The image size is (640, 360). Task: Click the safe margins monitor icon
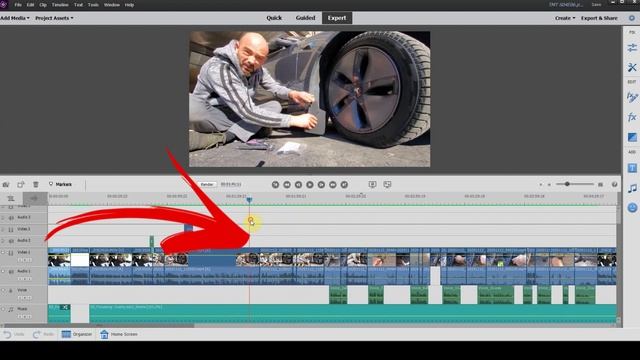(x=372, y=184)
